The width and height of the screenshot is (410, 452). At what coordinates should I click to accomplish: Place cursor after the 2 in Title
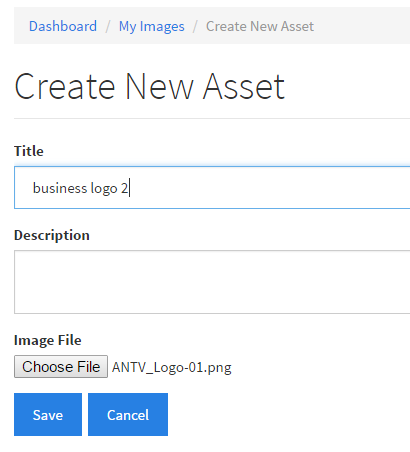click(x=129, y=188)
